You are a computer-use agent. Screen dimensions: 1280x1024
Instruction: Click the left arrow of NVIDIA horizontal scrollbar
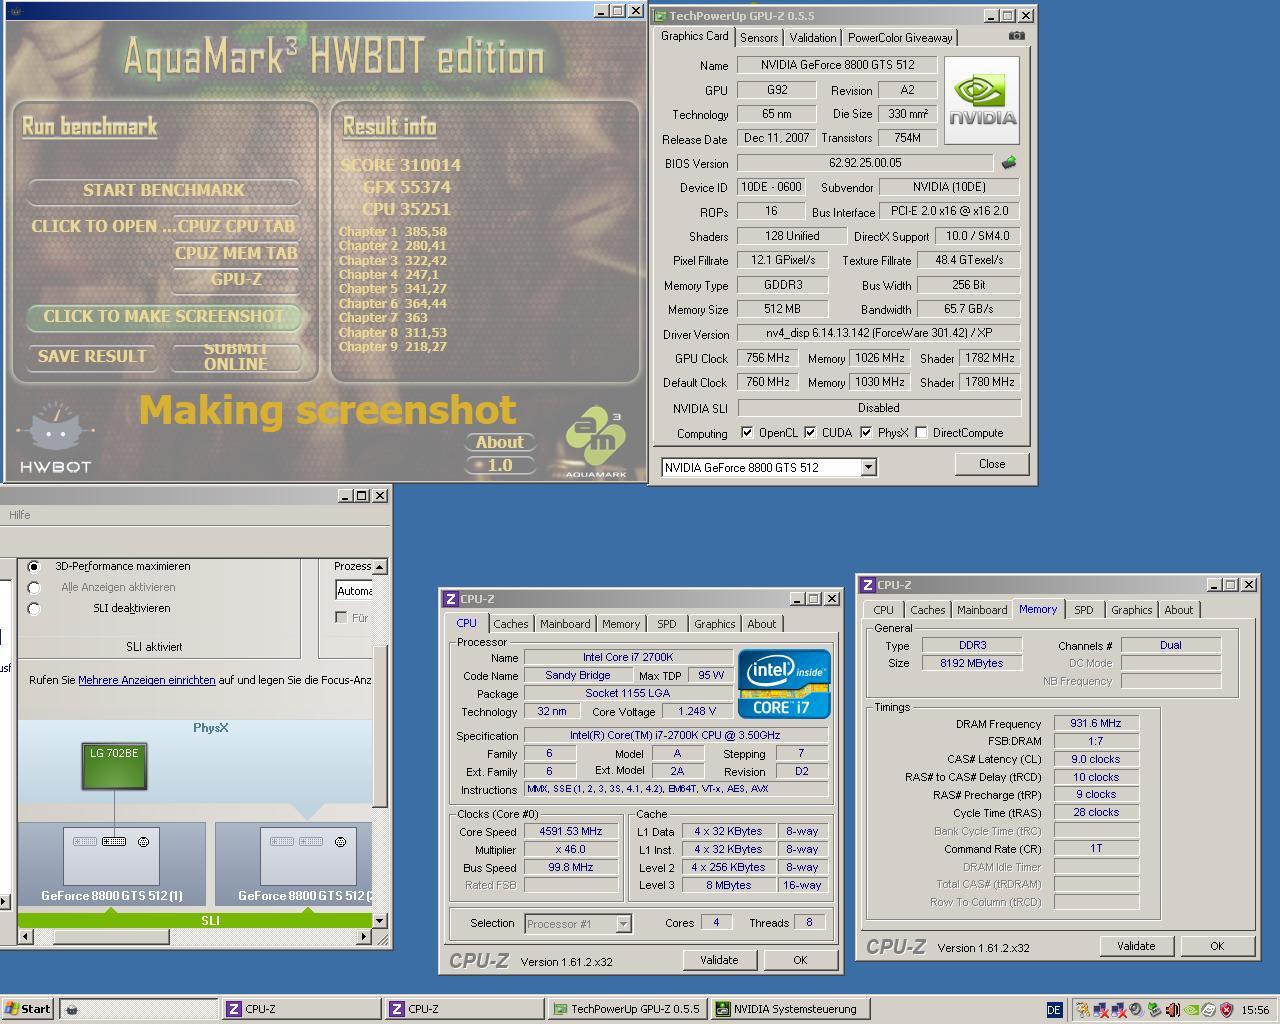(25, 937)
